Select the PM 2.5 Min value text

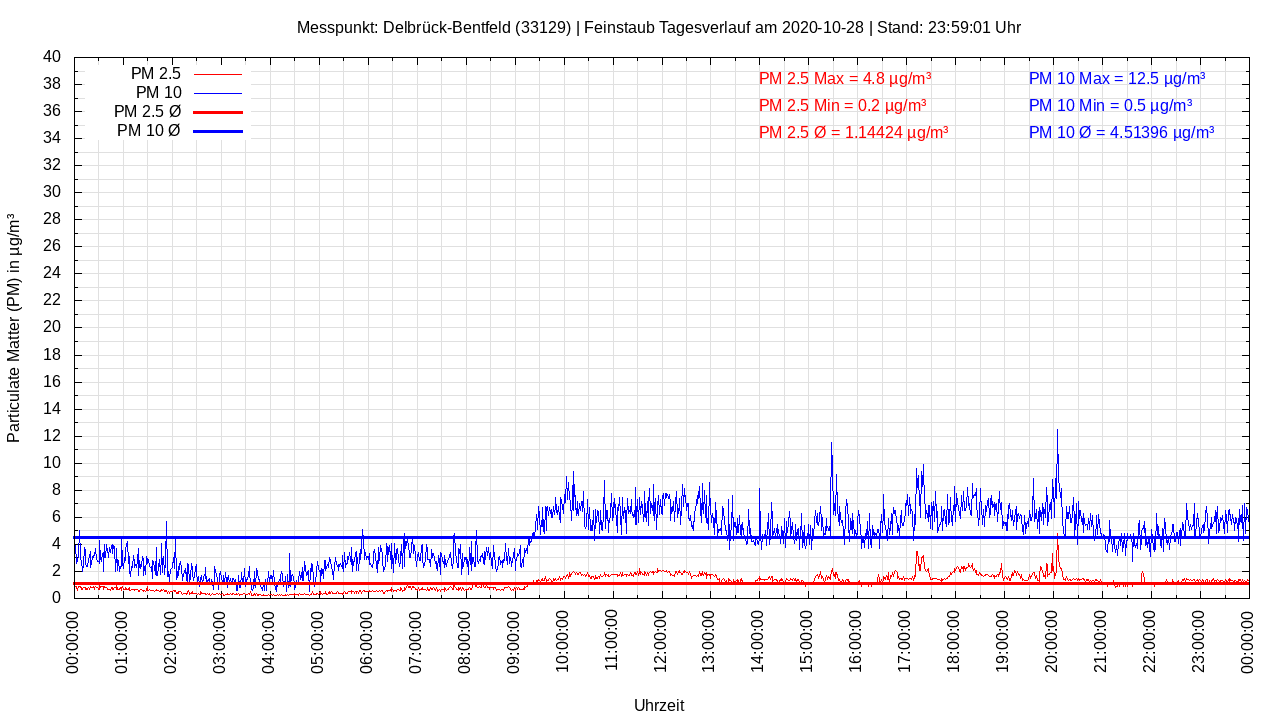tap(842, 105)
